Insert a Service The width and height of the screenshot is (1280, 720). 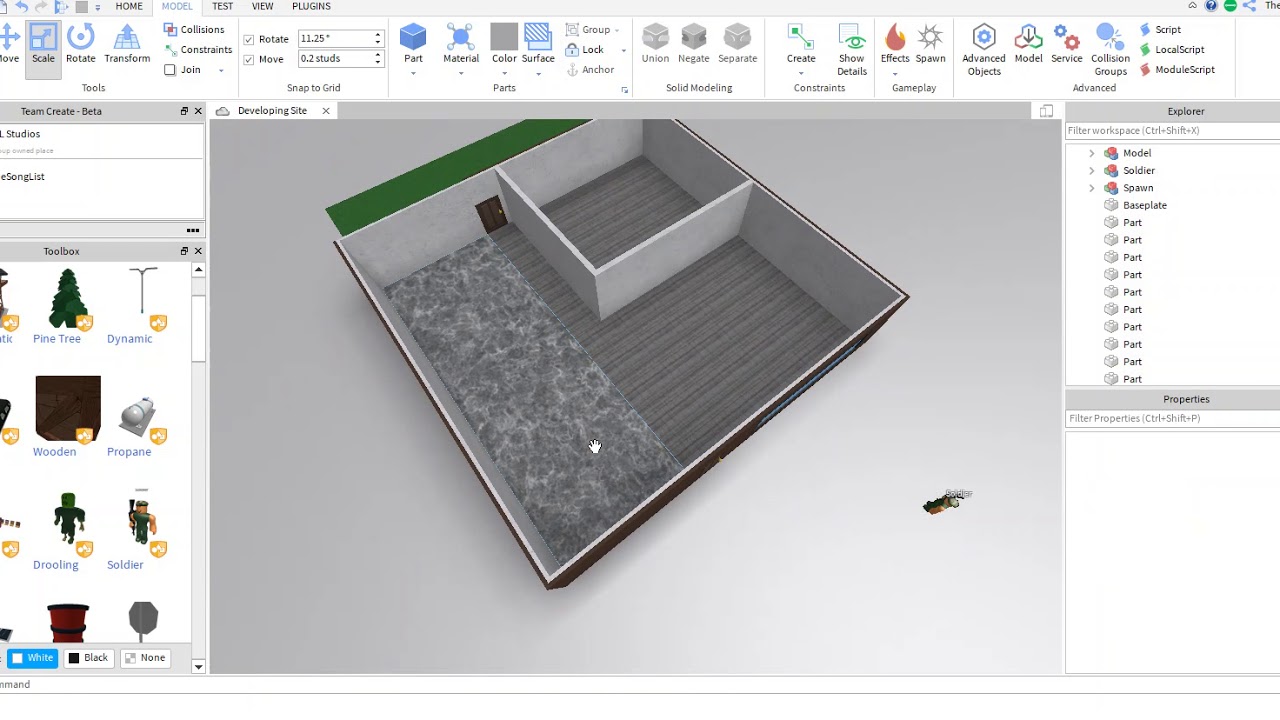(x=1067, y=45)
